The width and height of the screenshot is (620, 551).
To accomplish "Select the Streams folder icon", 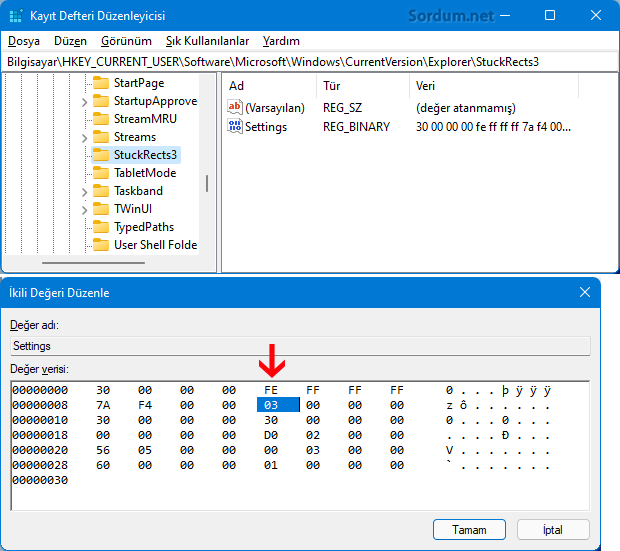I will tap(101, 137).
